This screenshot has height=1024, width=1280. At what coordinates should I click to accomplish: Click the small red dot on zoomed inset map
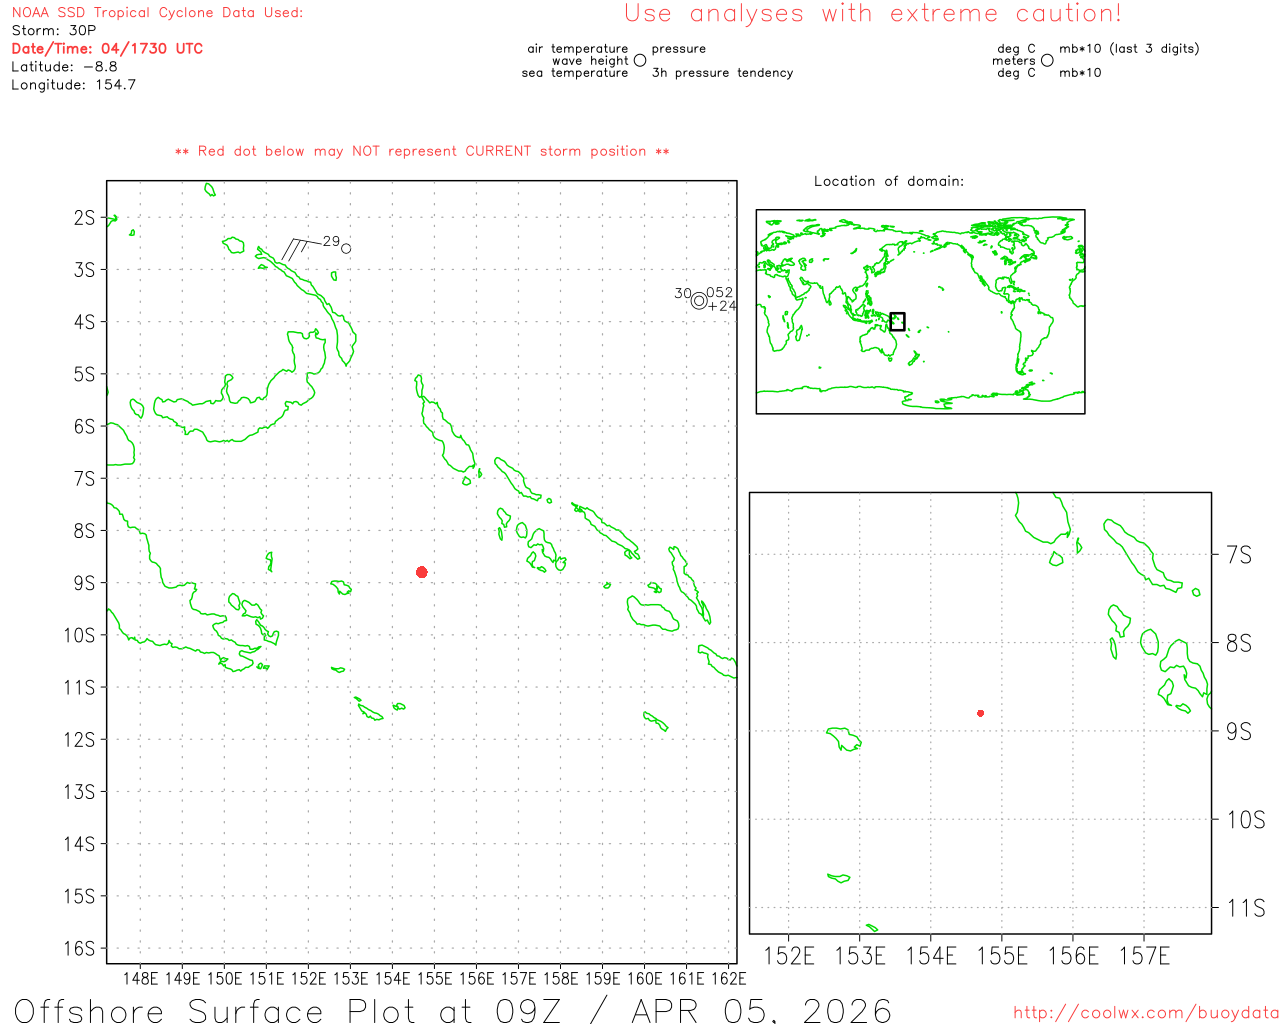[980, 713]
